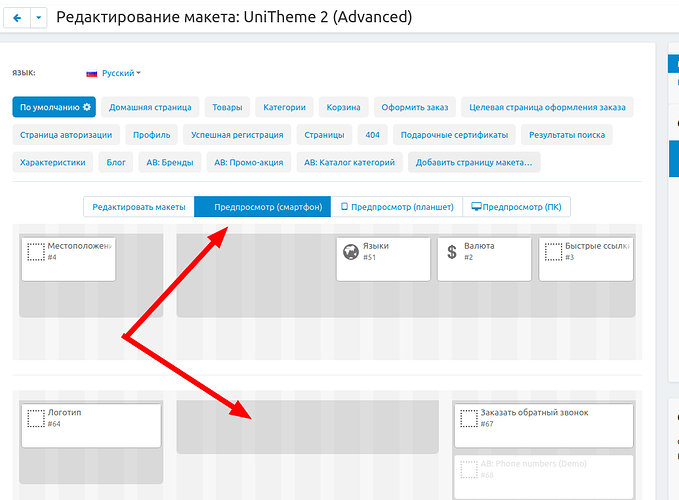Select the Характеристики layout page
Image resolution: width=679 pixels, height=500 pixels.
click(53, 162)
